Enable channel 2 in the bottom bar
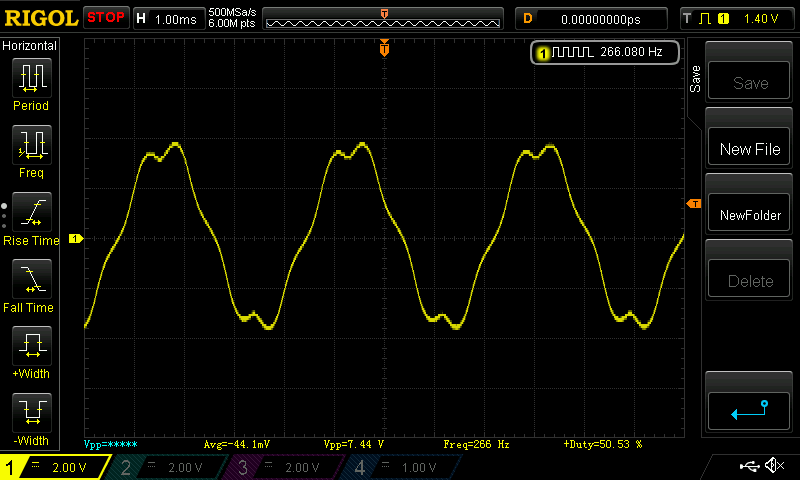 [x=170, y=467]
